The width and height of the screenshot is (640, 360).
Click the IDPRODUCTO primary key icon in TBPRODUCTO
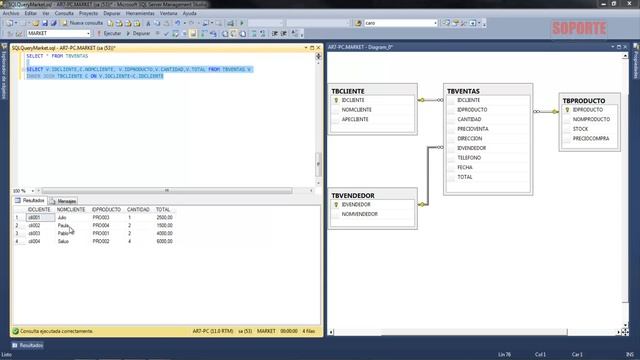[x=567, y=110]
